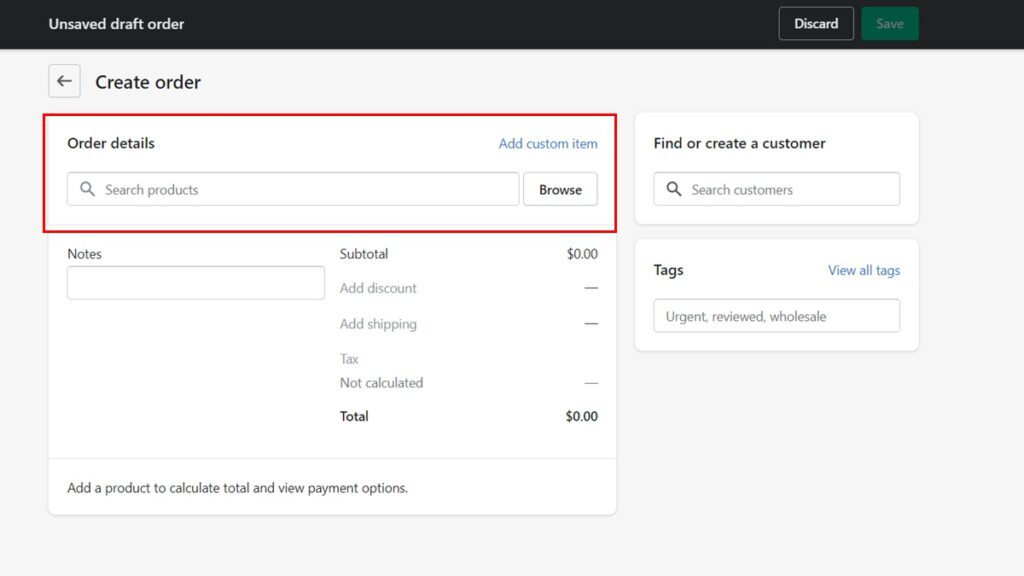This screenshot has width=1024, height=576.
Task: Click the Notes input field
Action: click(195, 283)
